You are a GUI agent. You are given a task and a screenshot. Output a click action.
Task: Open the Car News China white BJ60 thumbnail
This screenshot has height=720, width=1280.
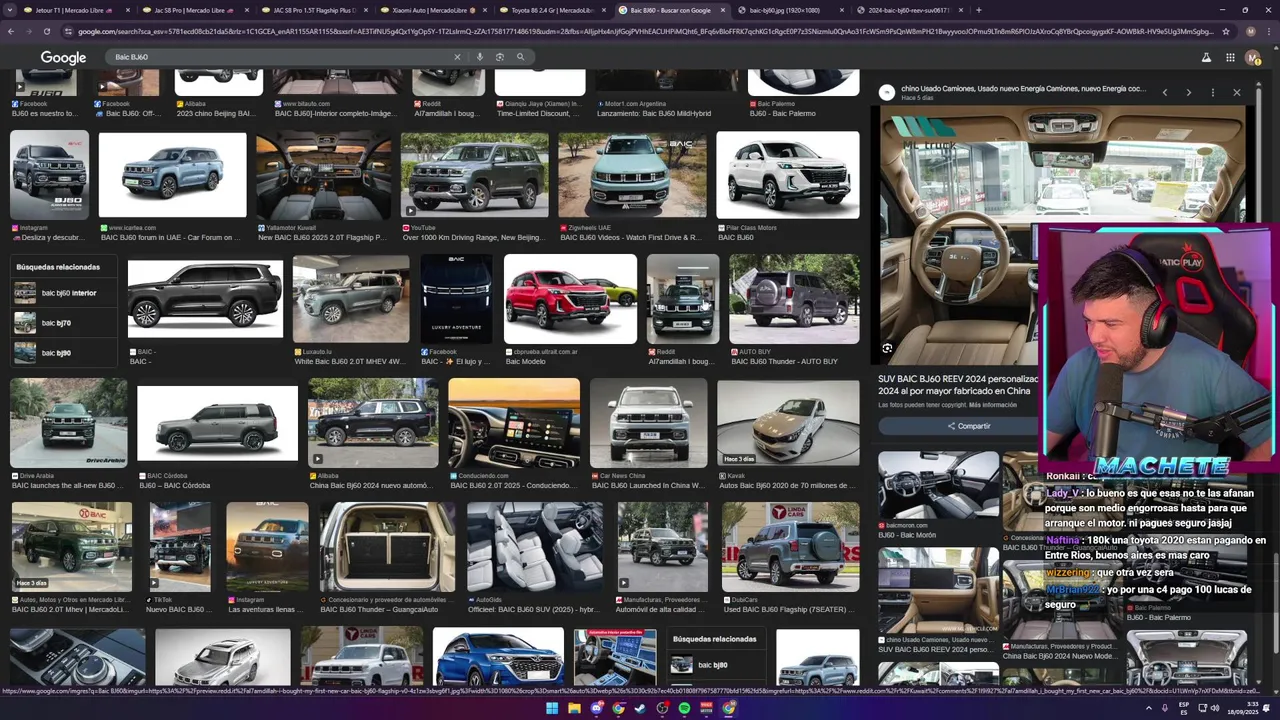(x=648, y=422)
